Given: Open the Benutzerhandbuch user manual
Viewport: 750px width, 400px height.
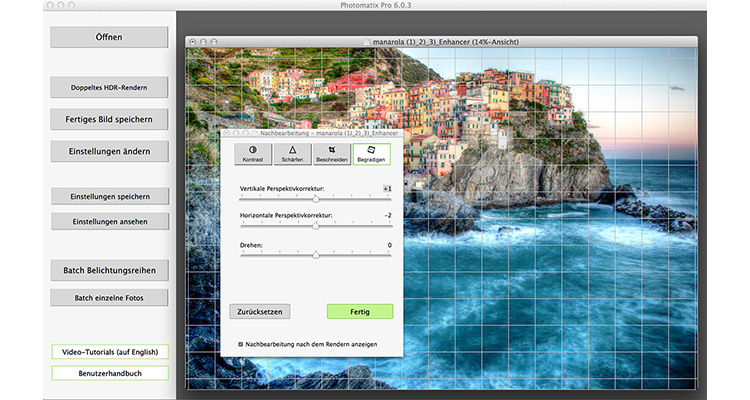Looking at the screenshot, I should point(110,373).
